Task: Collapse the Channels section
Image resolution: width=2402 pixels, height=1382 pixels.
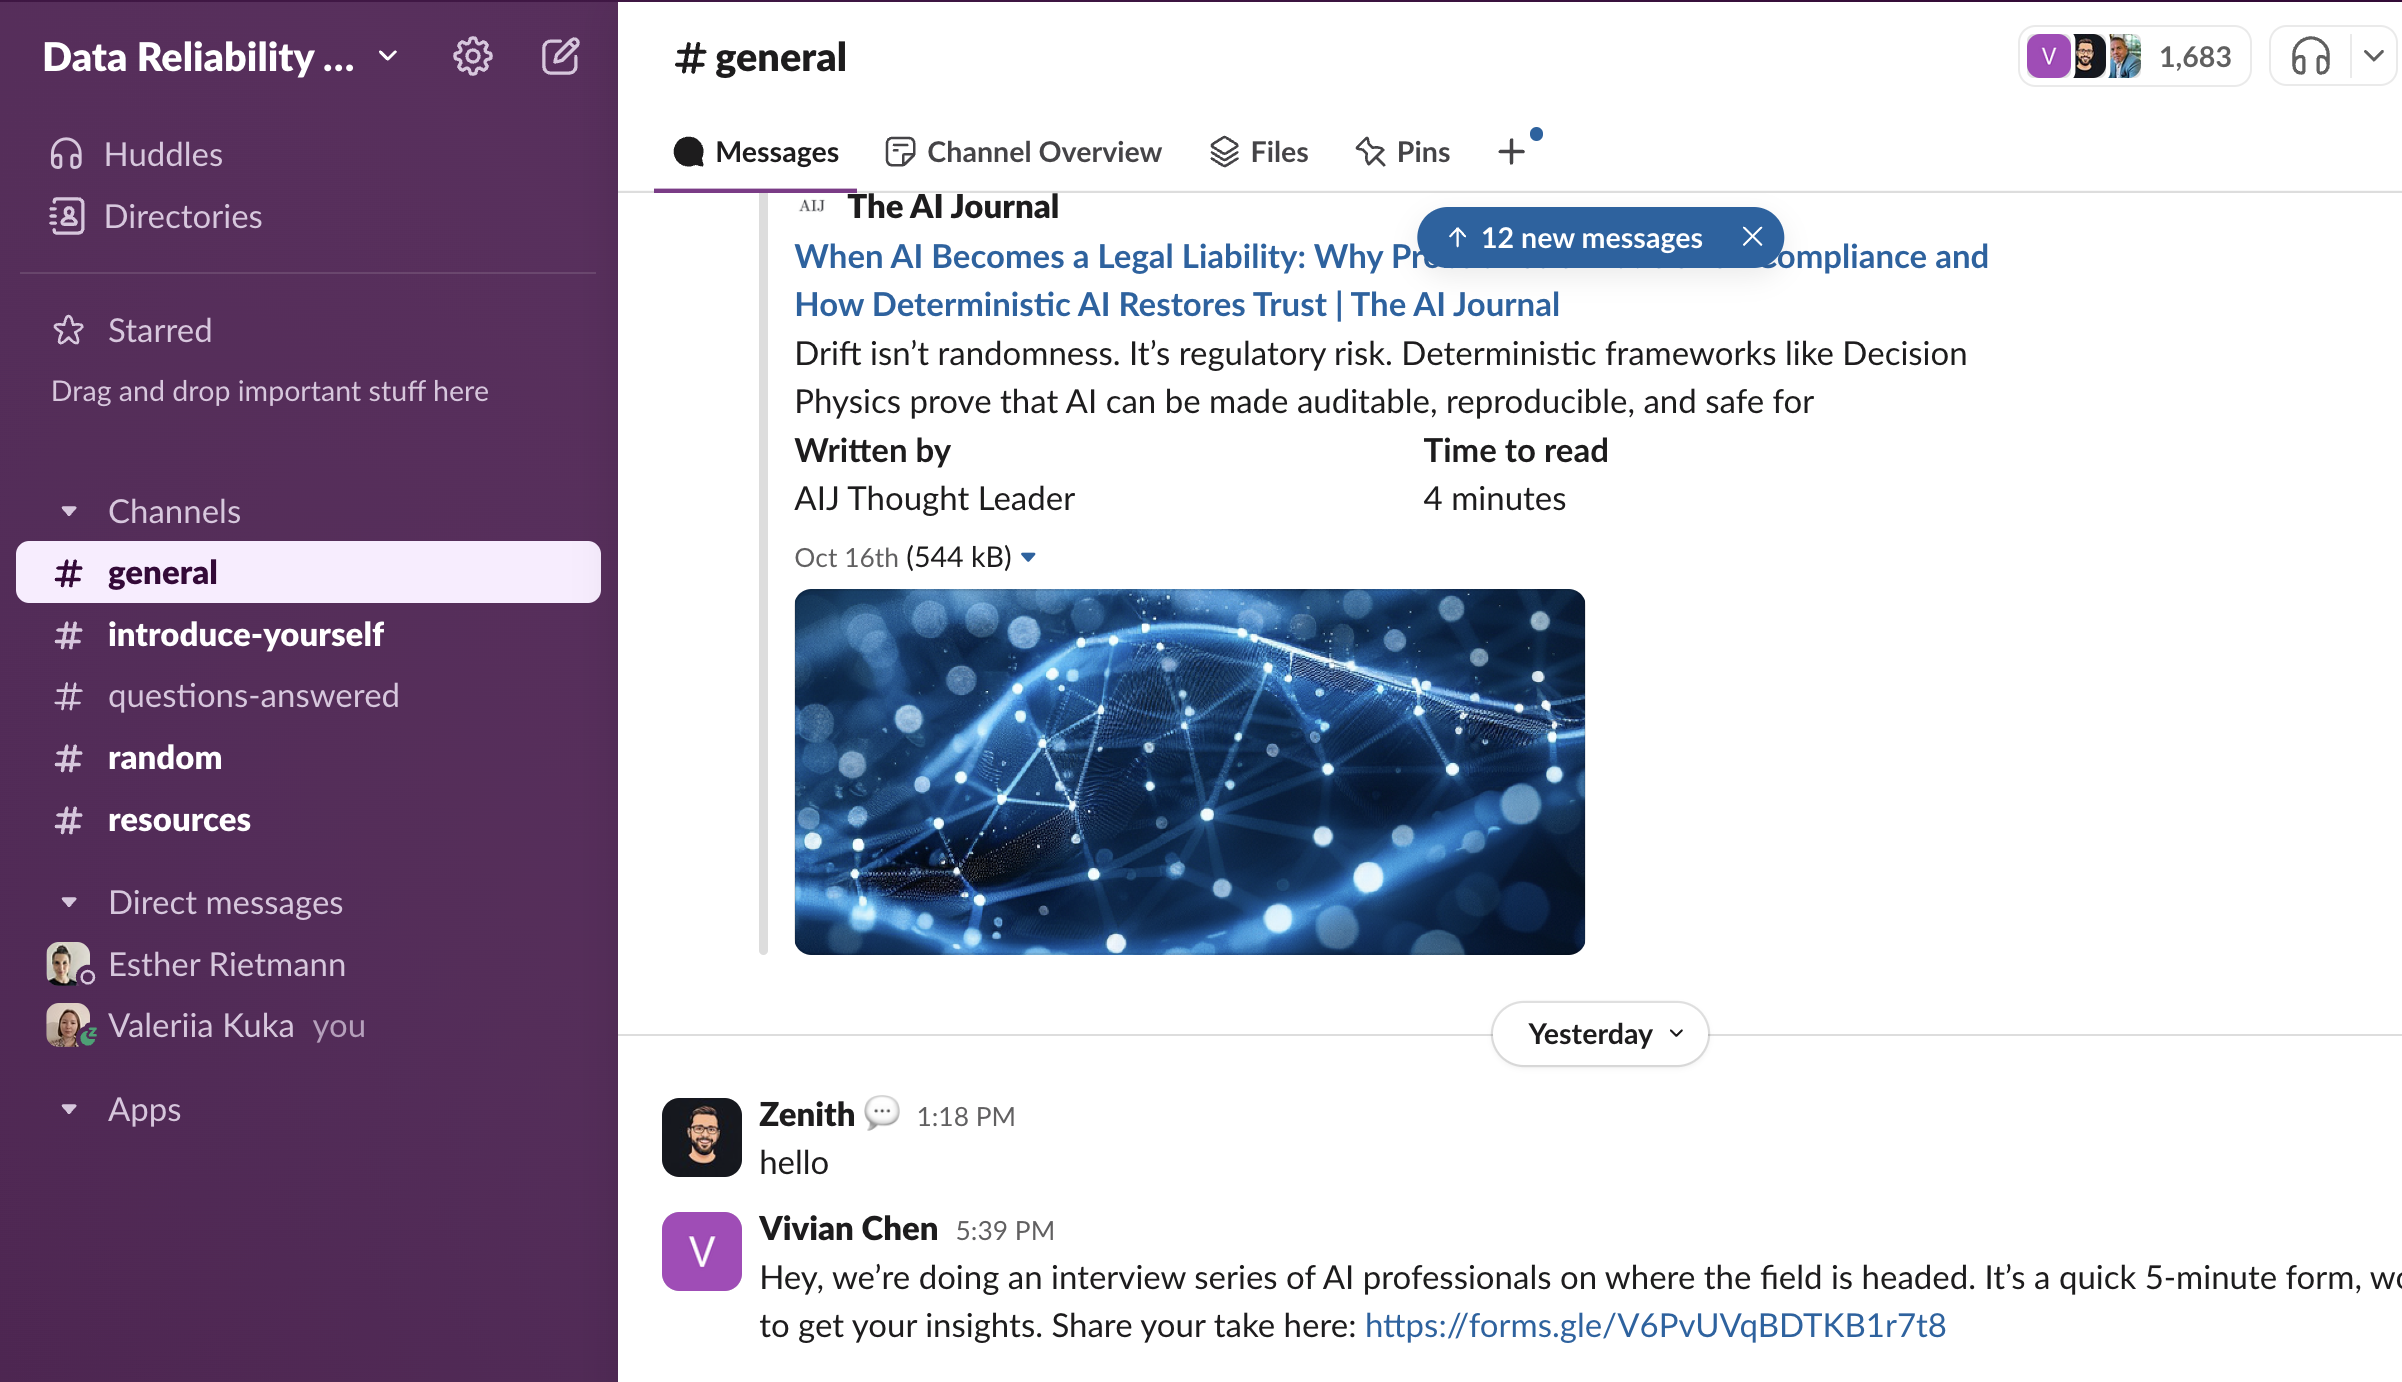Action: [69, 511]
